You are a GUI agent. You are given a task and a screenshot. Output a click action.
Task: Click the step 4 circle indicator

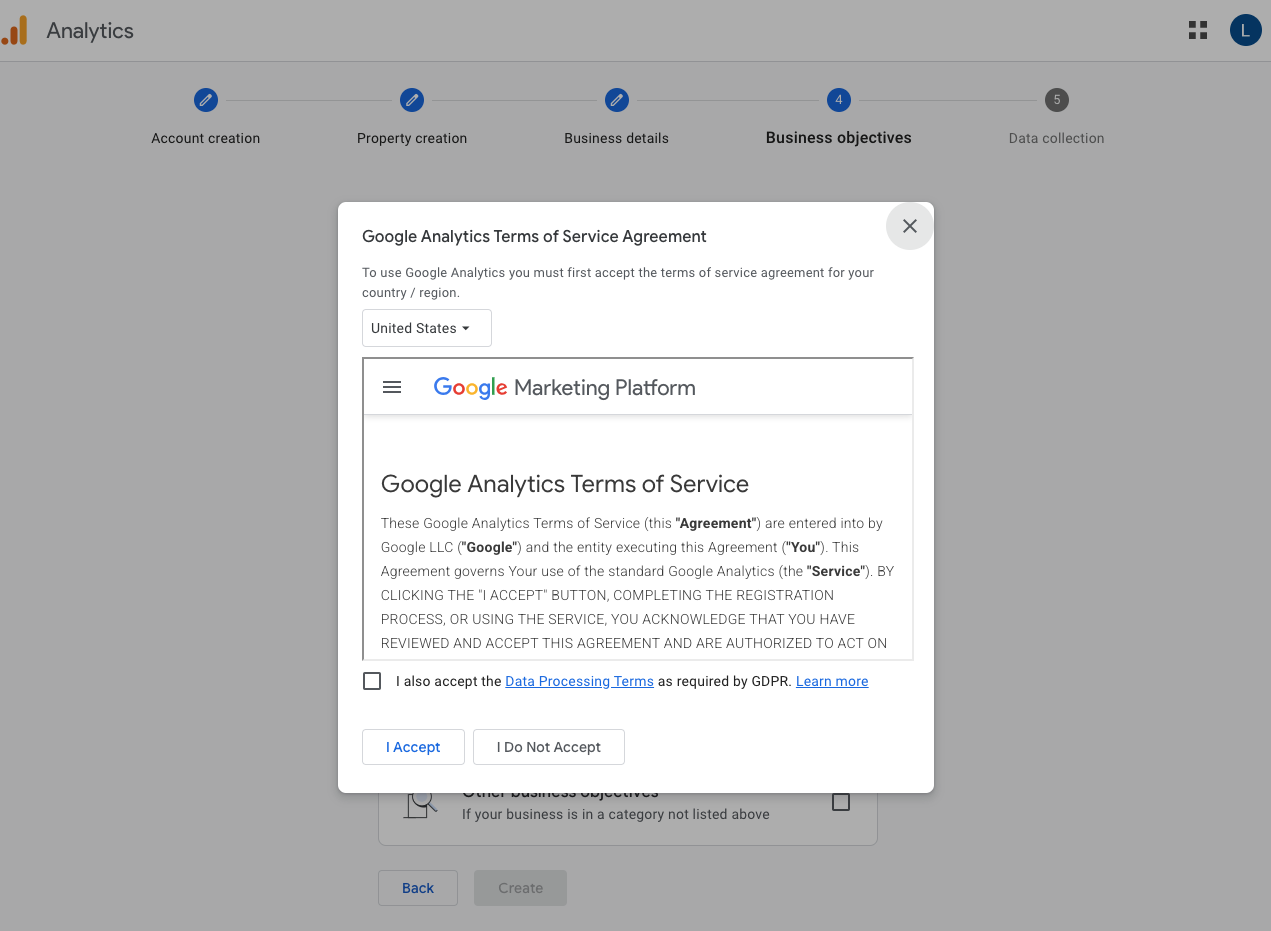838,100
